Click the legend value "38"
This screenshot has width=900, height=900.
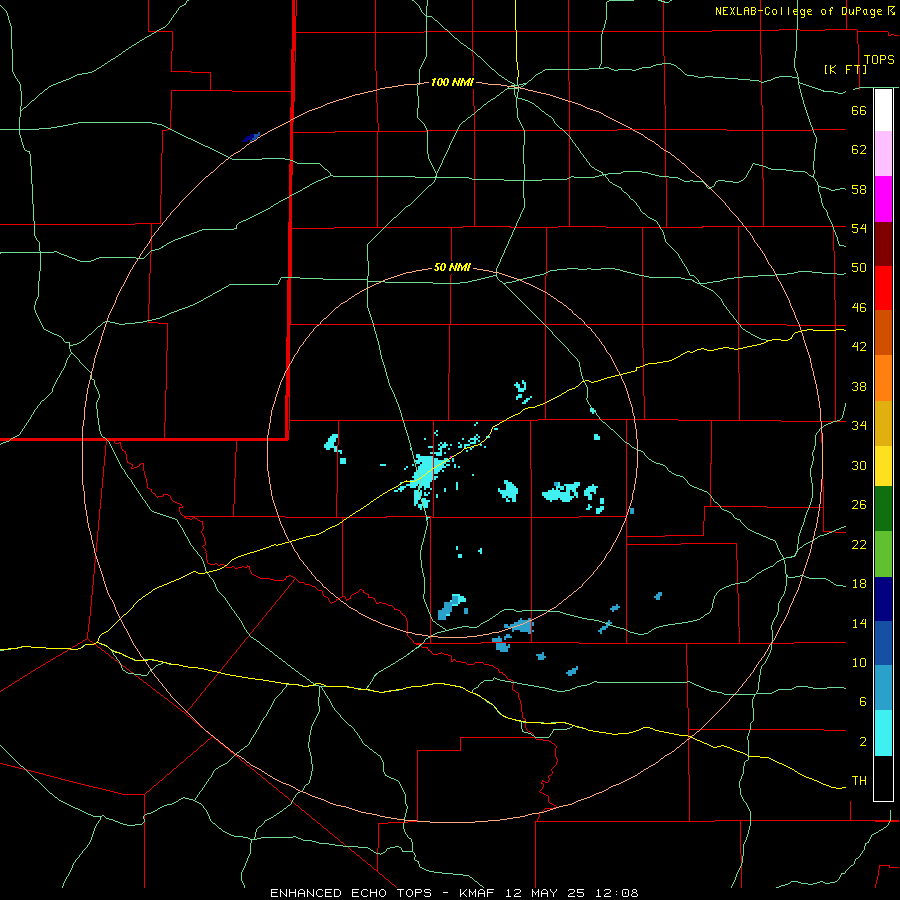point(859,386)
